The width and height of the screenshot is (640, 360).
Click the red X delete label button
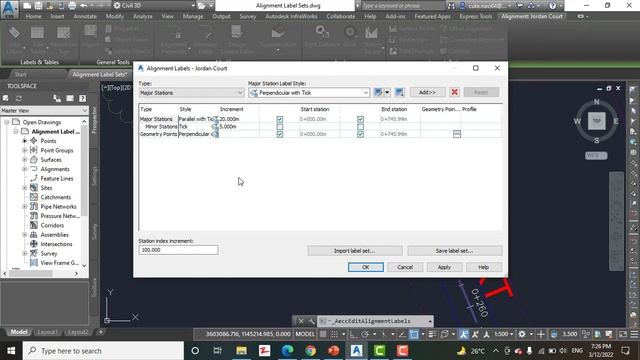pyautogui.click(x=454, y=92)
